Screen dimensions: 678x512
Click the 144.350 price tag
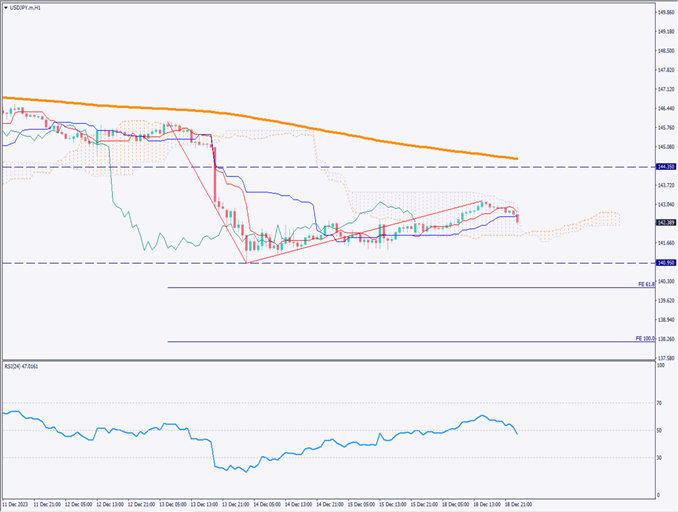[x=664, y=167]
